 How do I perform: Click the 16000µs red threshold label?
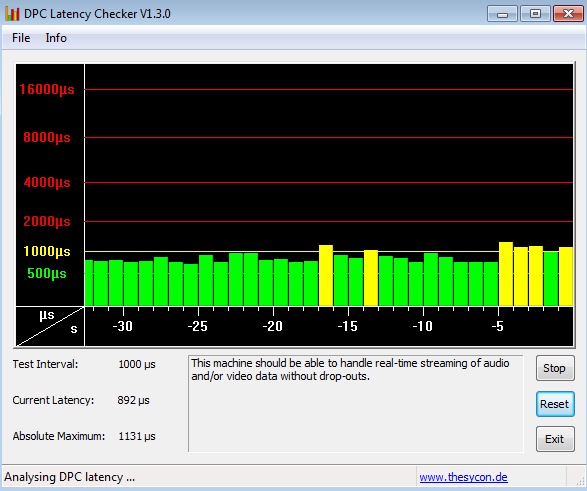47,89
